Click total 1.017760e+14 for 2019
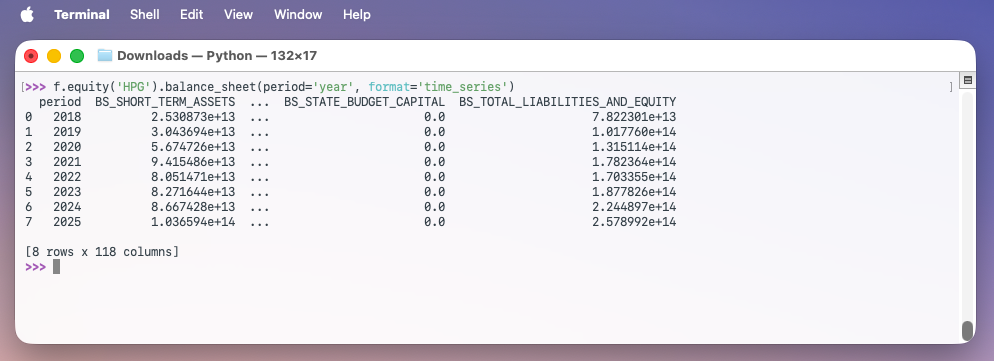 634,132
